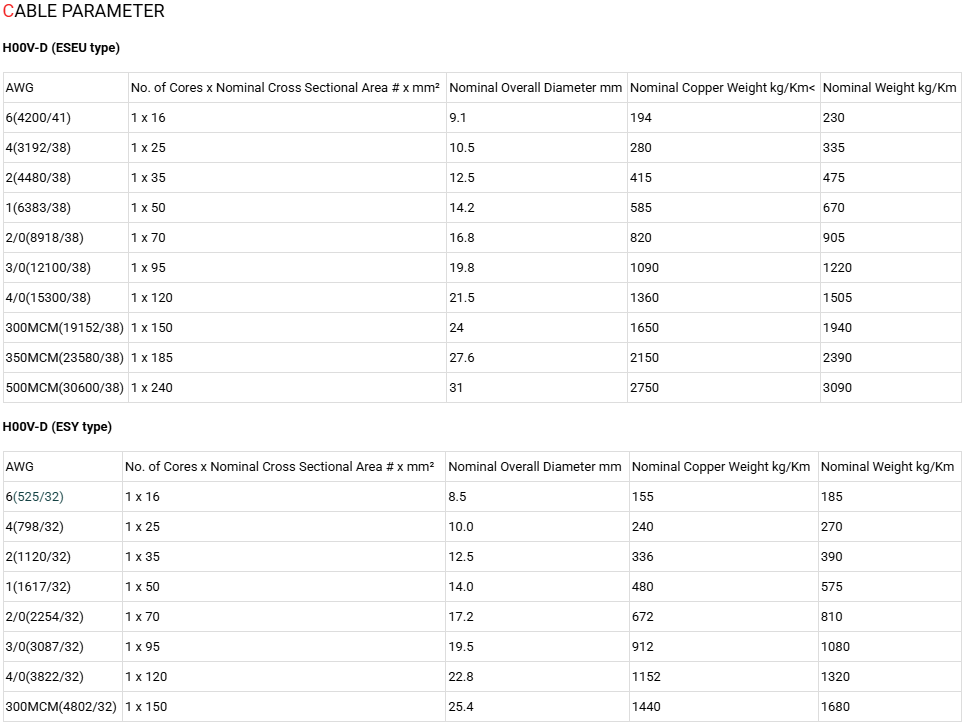
Task: Select the H00V-D (ESY type) title
Action: click(x=57, y=427)
